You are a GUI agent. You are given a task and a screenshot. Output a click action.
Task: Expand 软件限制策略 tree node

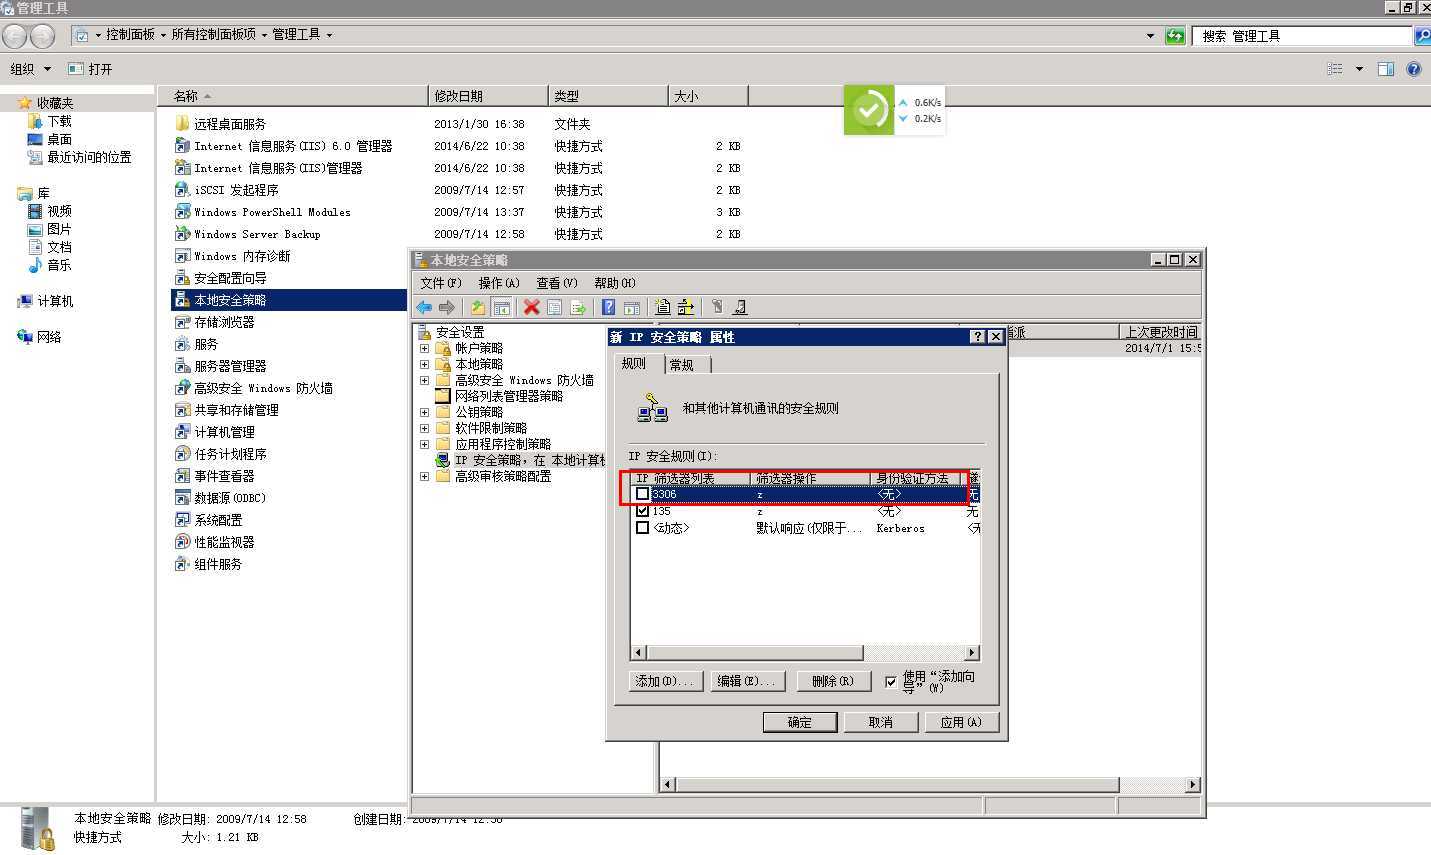coord(424,428)
